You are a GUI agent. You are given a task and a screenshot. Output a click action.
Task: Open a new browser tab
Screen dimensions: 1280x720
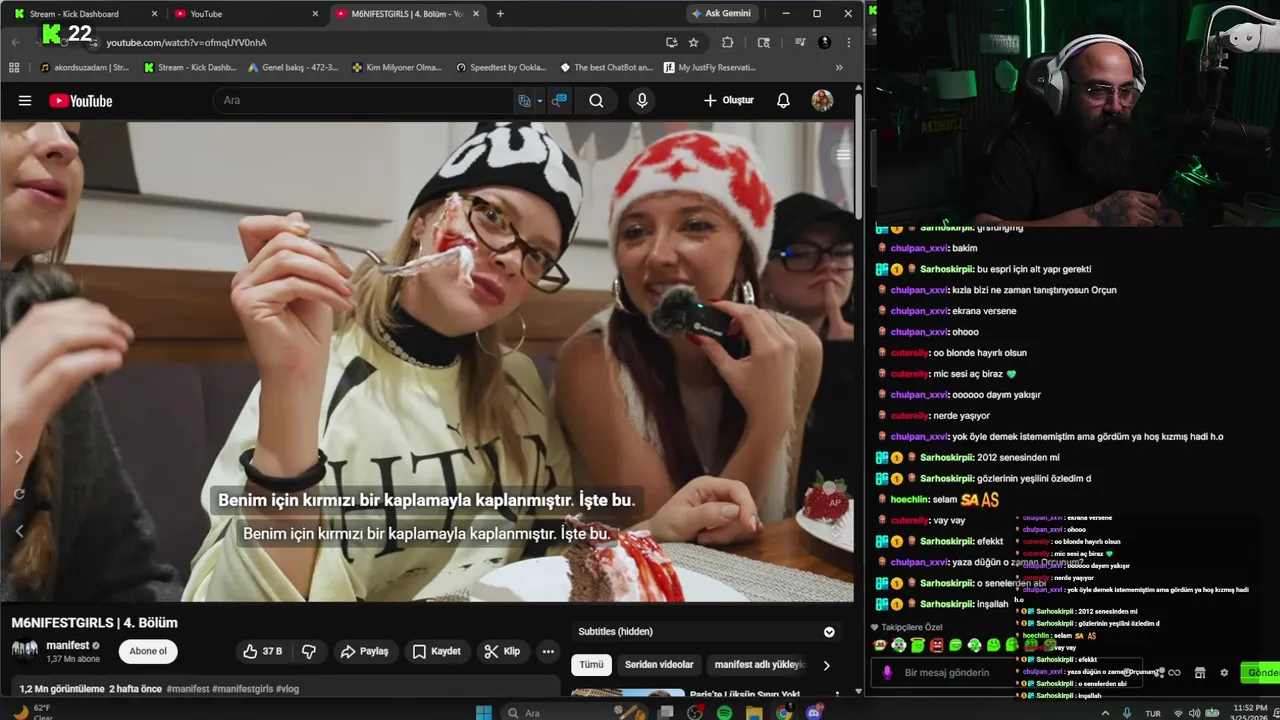(x=500, y=14)
